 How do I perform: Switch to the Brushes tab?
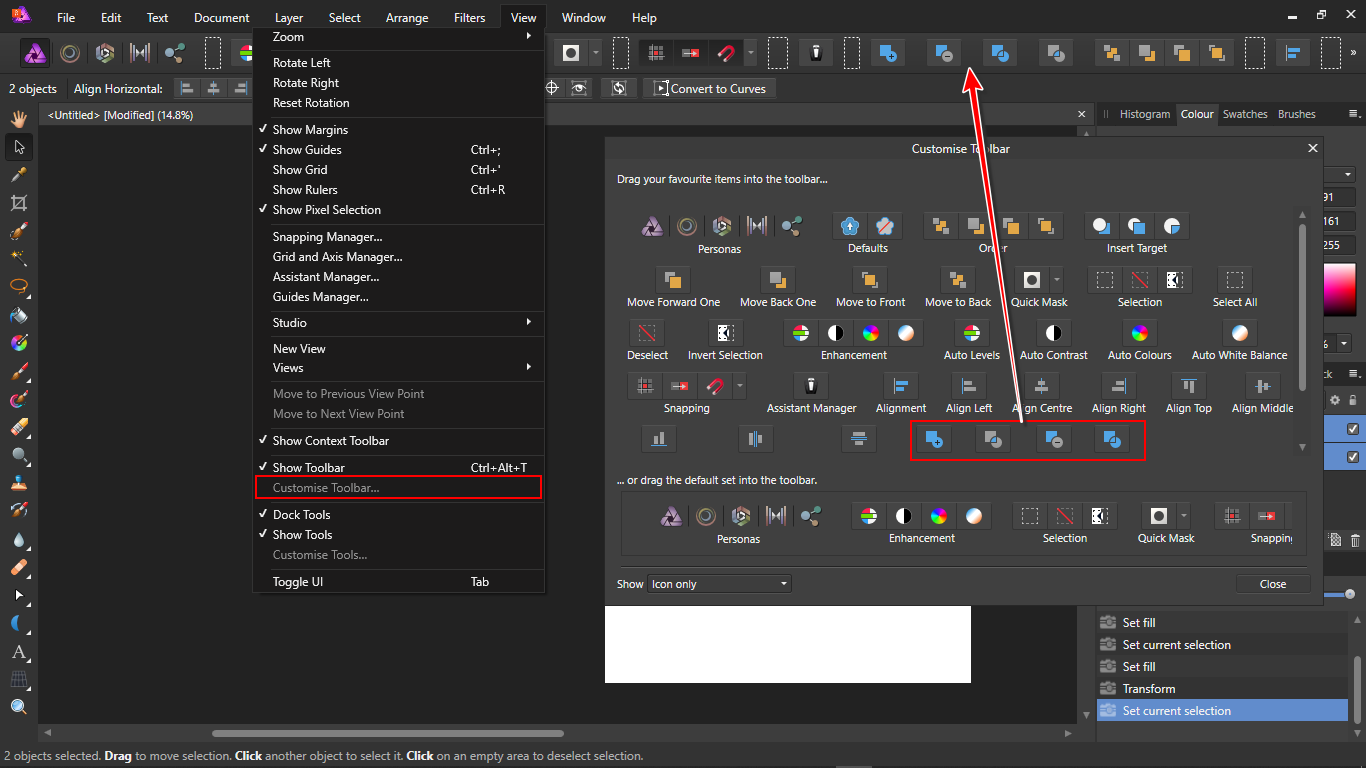point(1297,114)
